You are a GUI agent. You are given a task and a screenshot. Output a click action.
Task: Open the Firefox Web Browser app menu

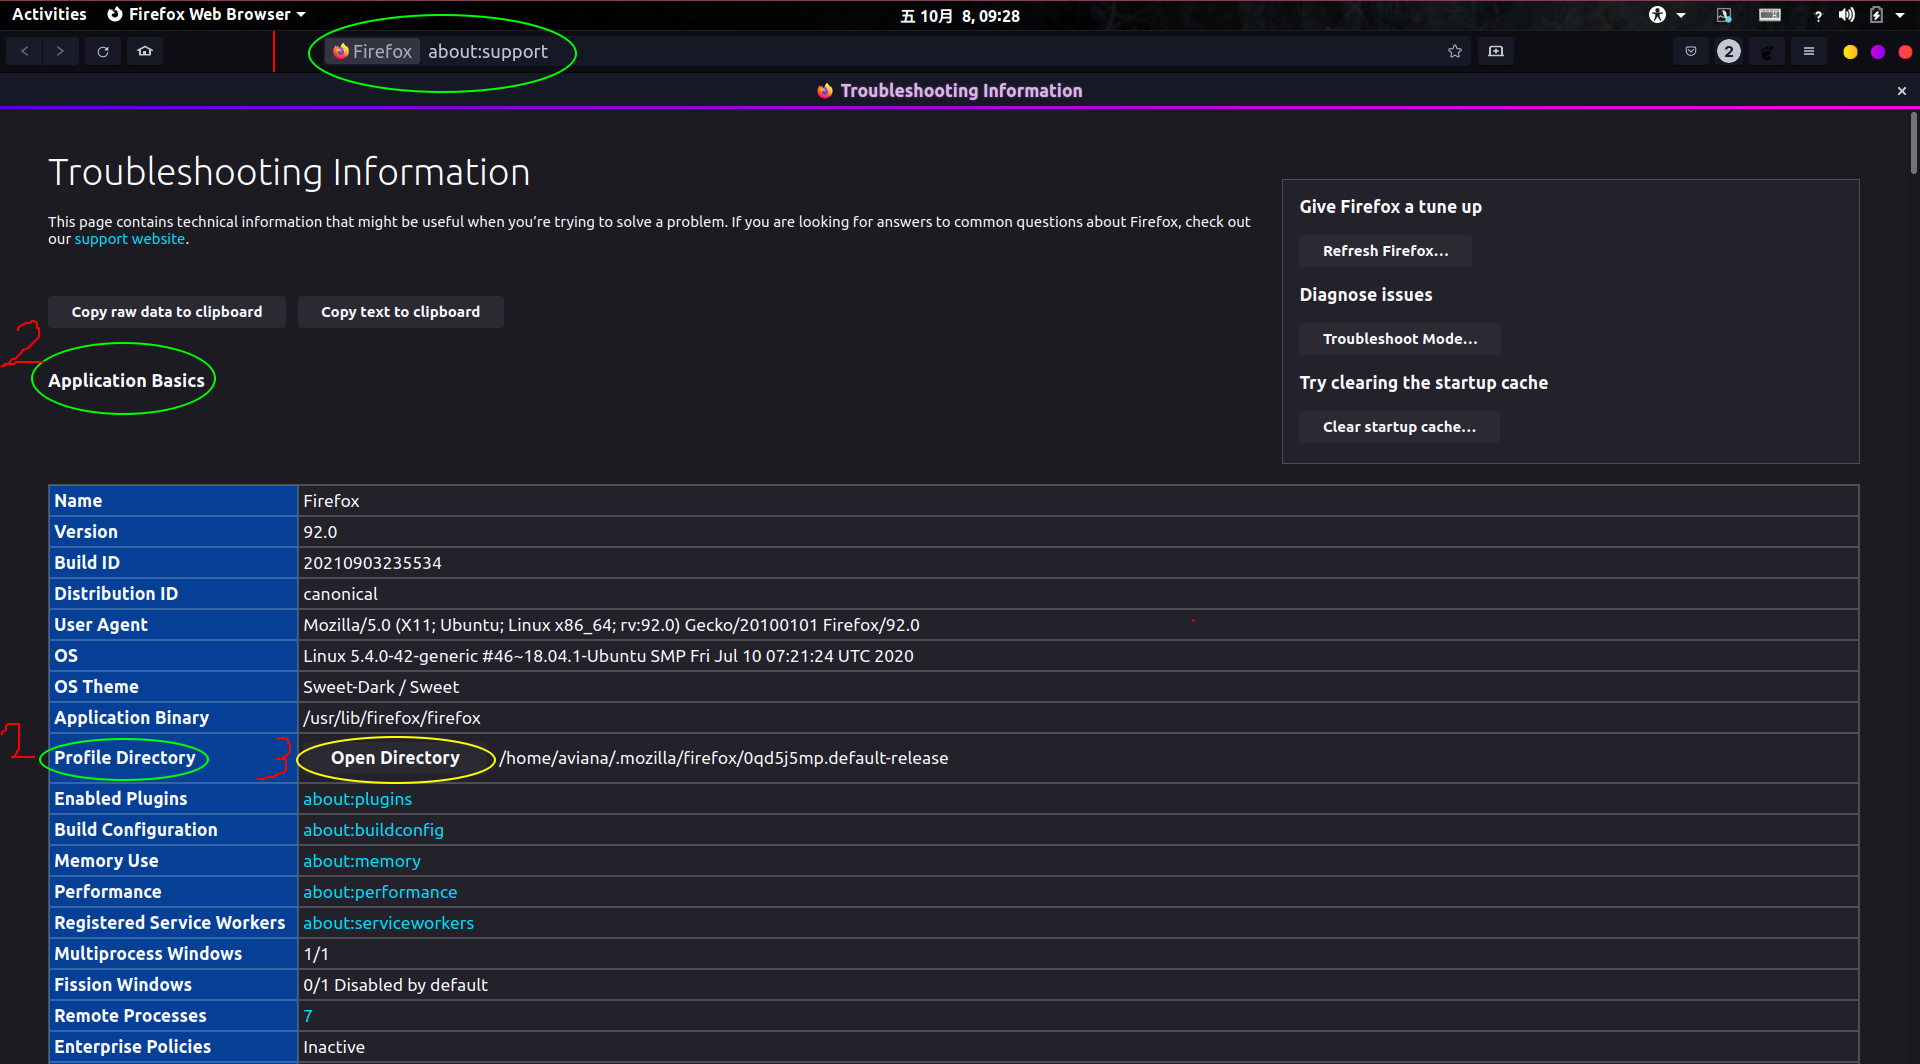point(206,15)
